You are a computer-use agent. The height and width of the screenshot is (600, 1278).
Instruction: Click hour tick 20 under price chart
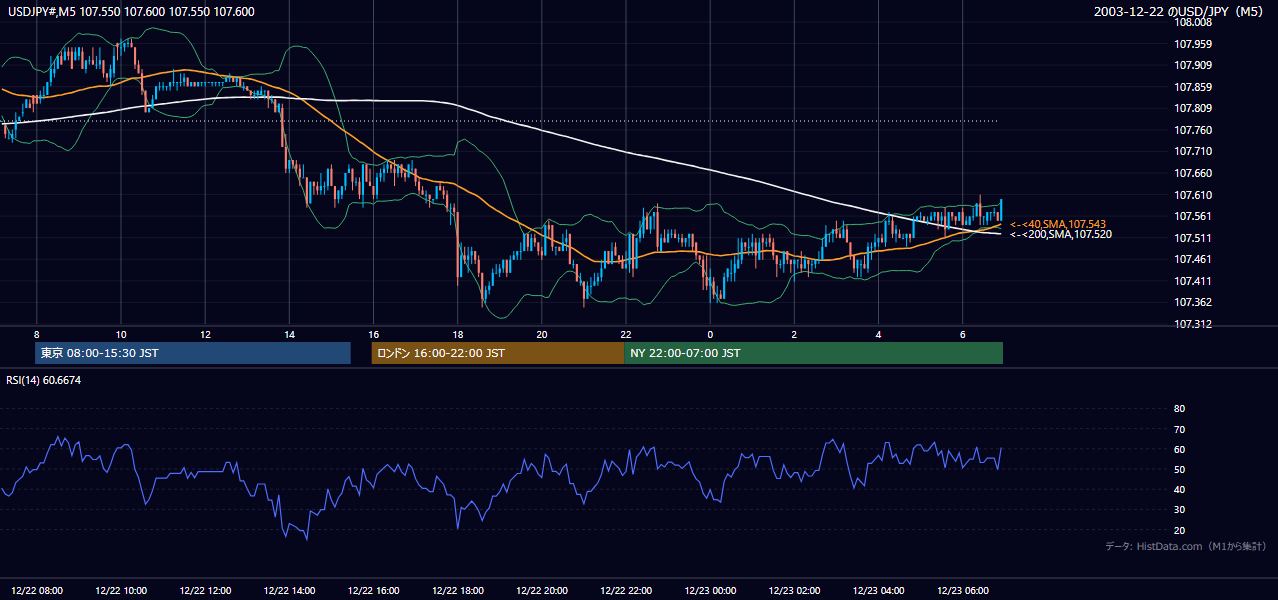542,334
